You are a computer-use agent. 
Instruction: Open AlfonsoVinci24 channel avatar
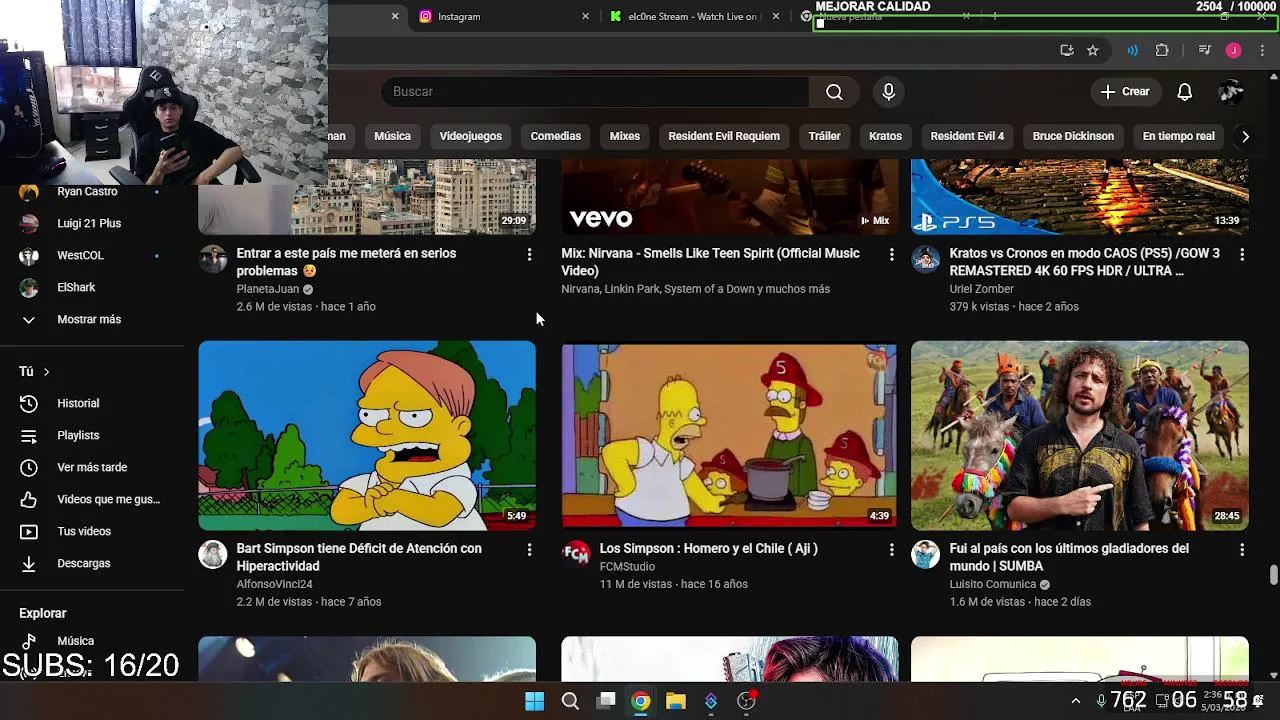pos(213,554)
